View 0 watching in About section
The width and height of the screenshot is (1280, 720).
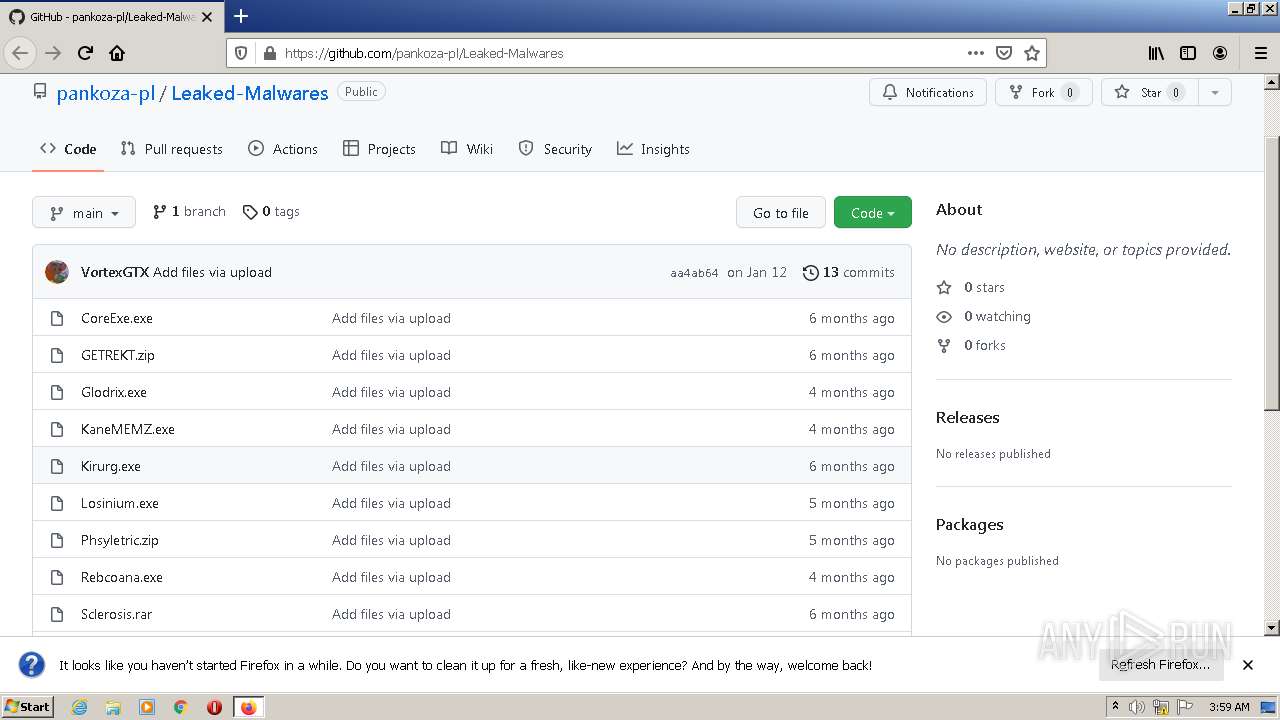point(984,316)
